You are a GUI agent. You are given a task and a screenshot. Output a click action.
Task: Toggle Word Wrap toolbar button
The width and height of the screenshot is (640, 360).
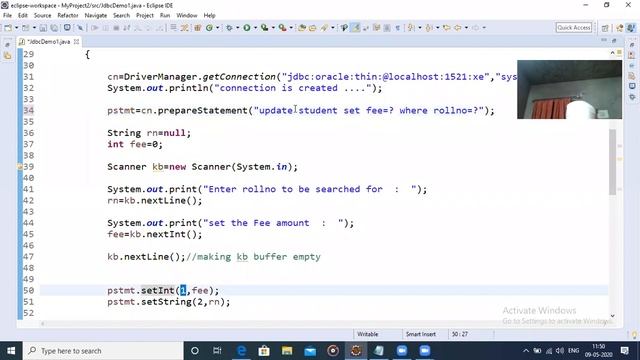pyautogui.click(x=376, y=28)
